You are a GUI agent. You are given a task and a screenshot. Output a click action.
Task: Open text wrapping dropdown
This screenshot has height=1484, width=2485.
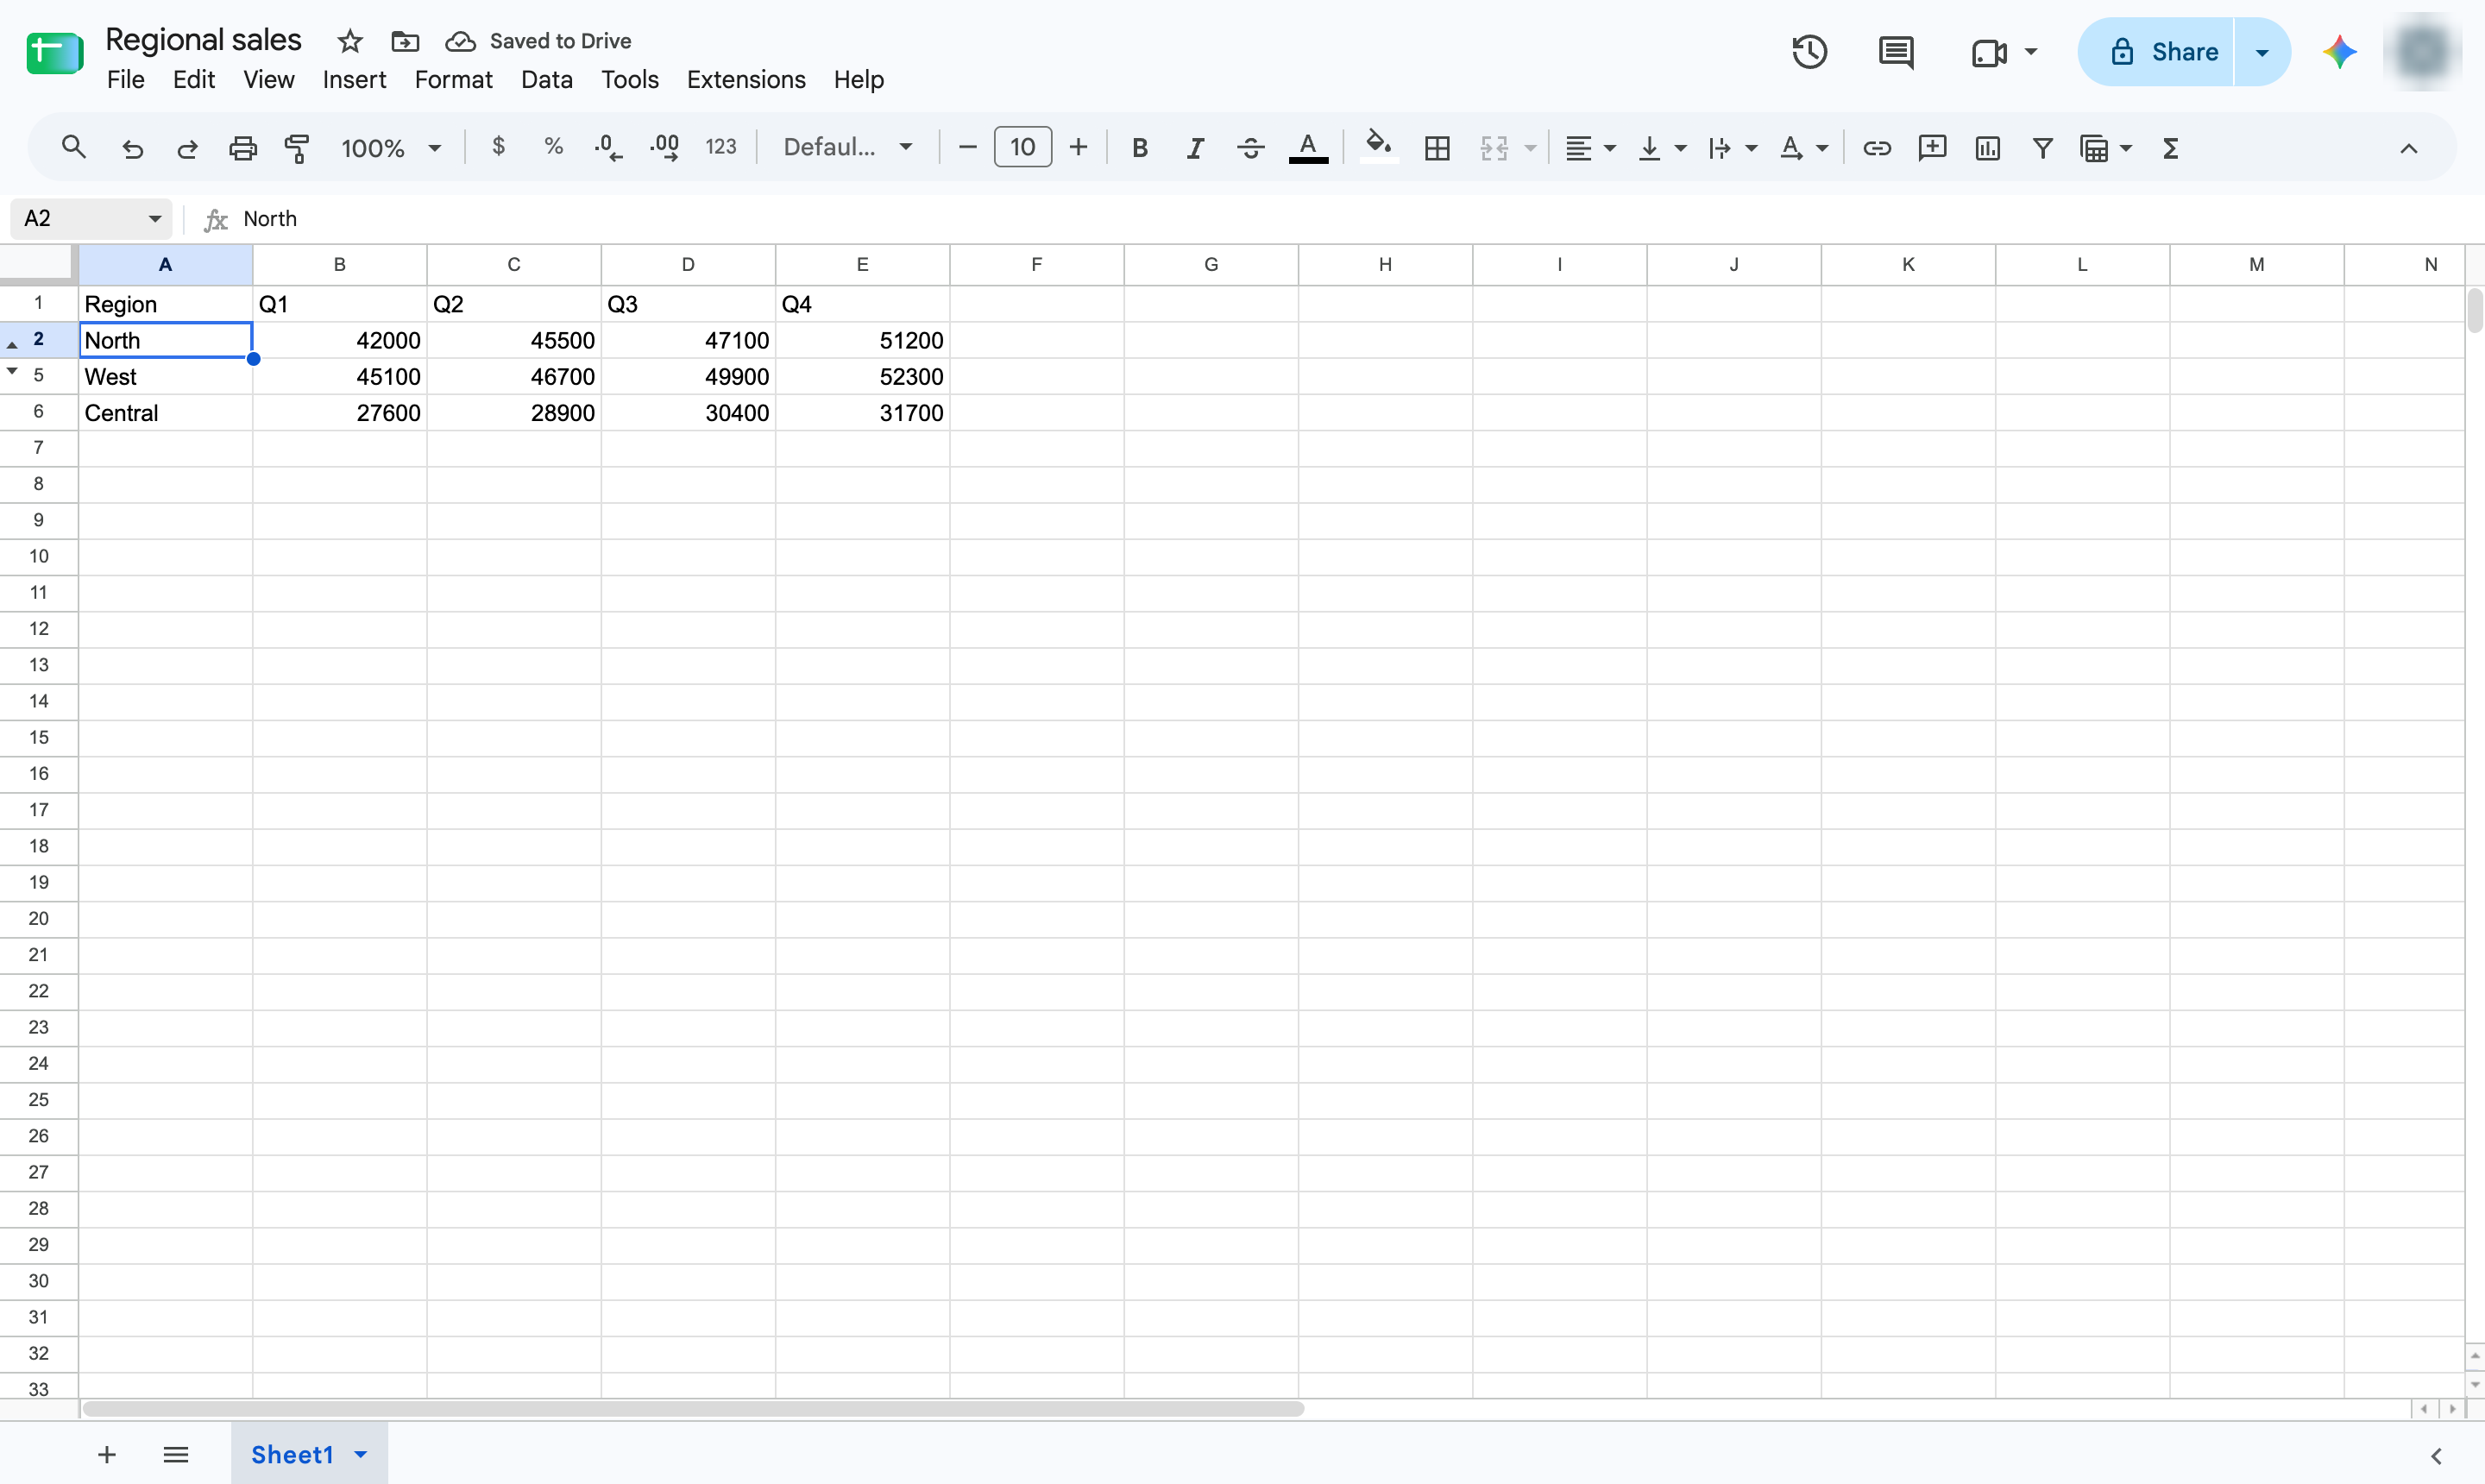tap(1732, 148)
